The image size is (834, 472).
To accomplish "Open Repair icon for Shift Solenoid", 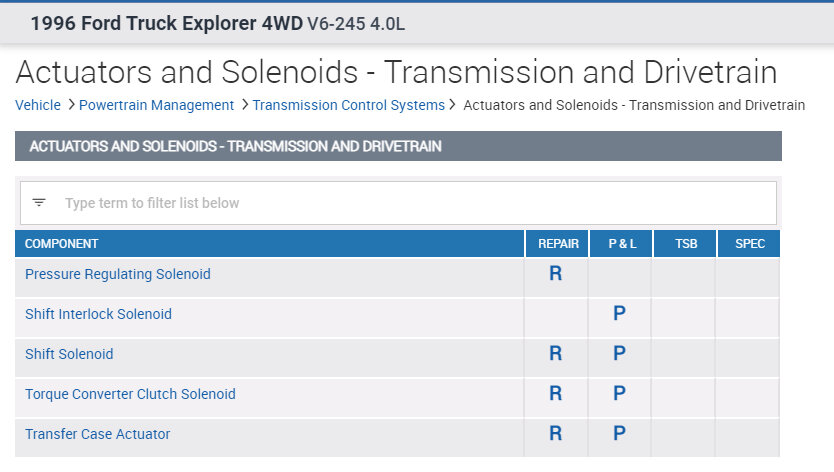I will click(x=556, y=354).
